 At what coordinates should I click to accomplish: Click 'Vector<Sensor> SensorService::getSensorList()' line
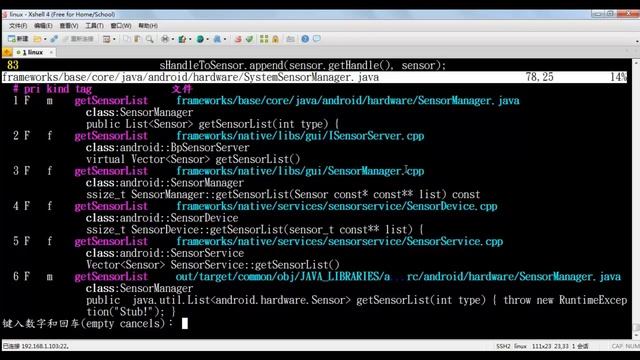coord(213,264)
